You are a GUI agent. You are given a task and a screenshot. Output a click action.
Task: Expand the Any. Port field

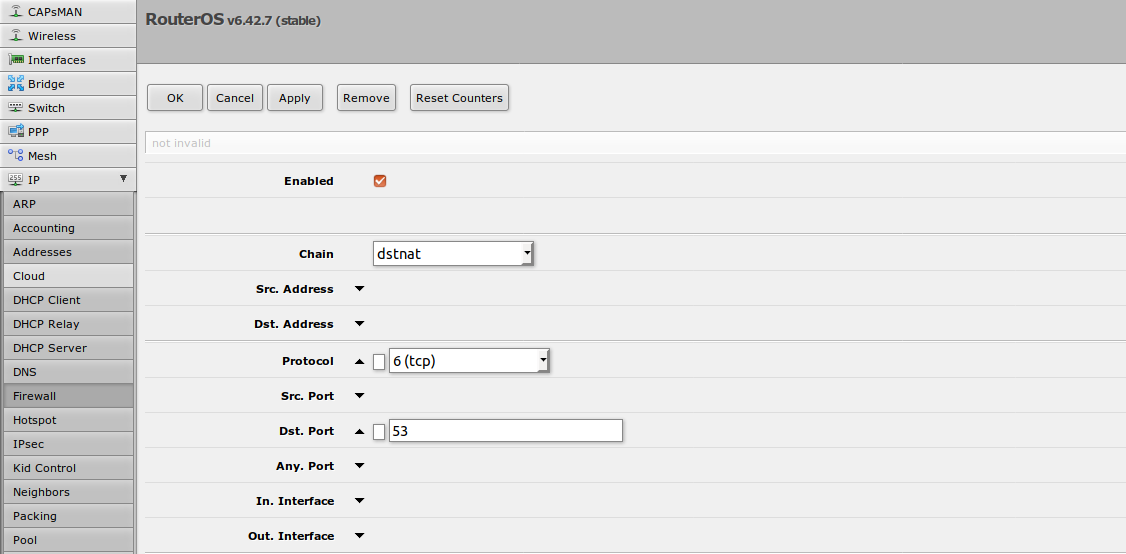coord(360,466)
